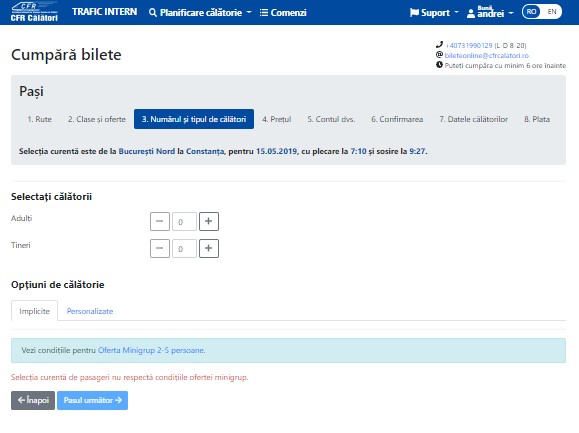The width and height of the screenshot is (579, 433).
Task: Open the andrei user account menu
Action: point(490,13)
